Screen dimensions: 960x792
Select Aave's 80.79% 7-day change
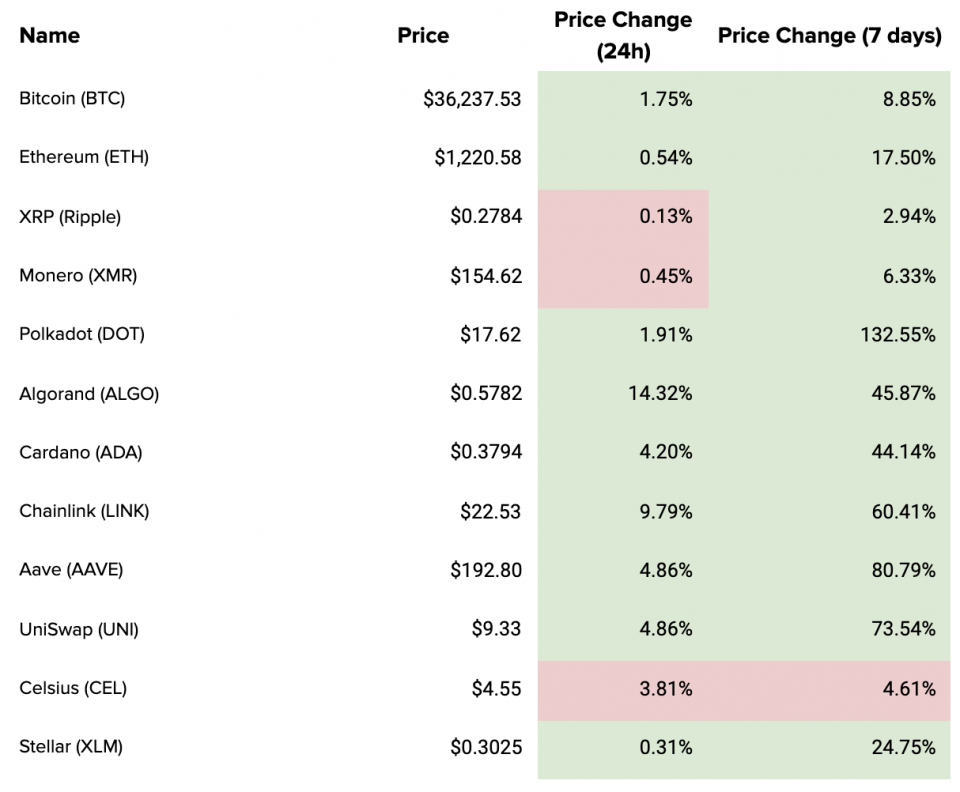[x=903, y=571]
